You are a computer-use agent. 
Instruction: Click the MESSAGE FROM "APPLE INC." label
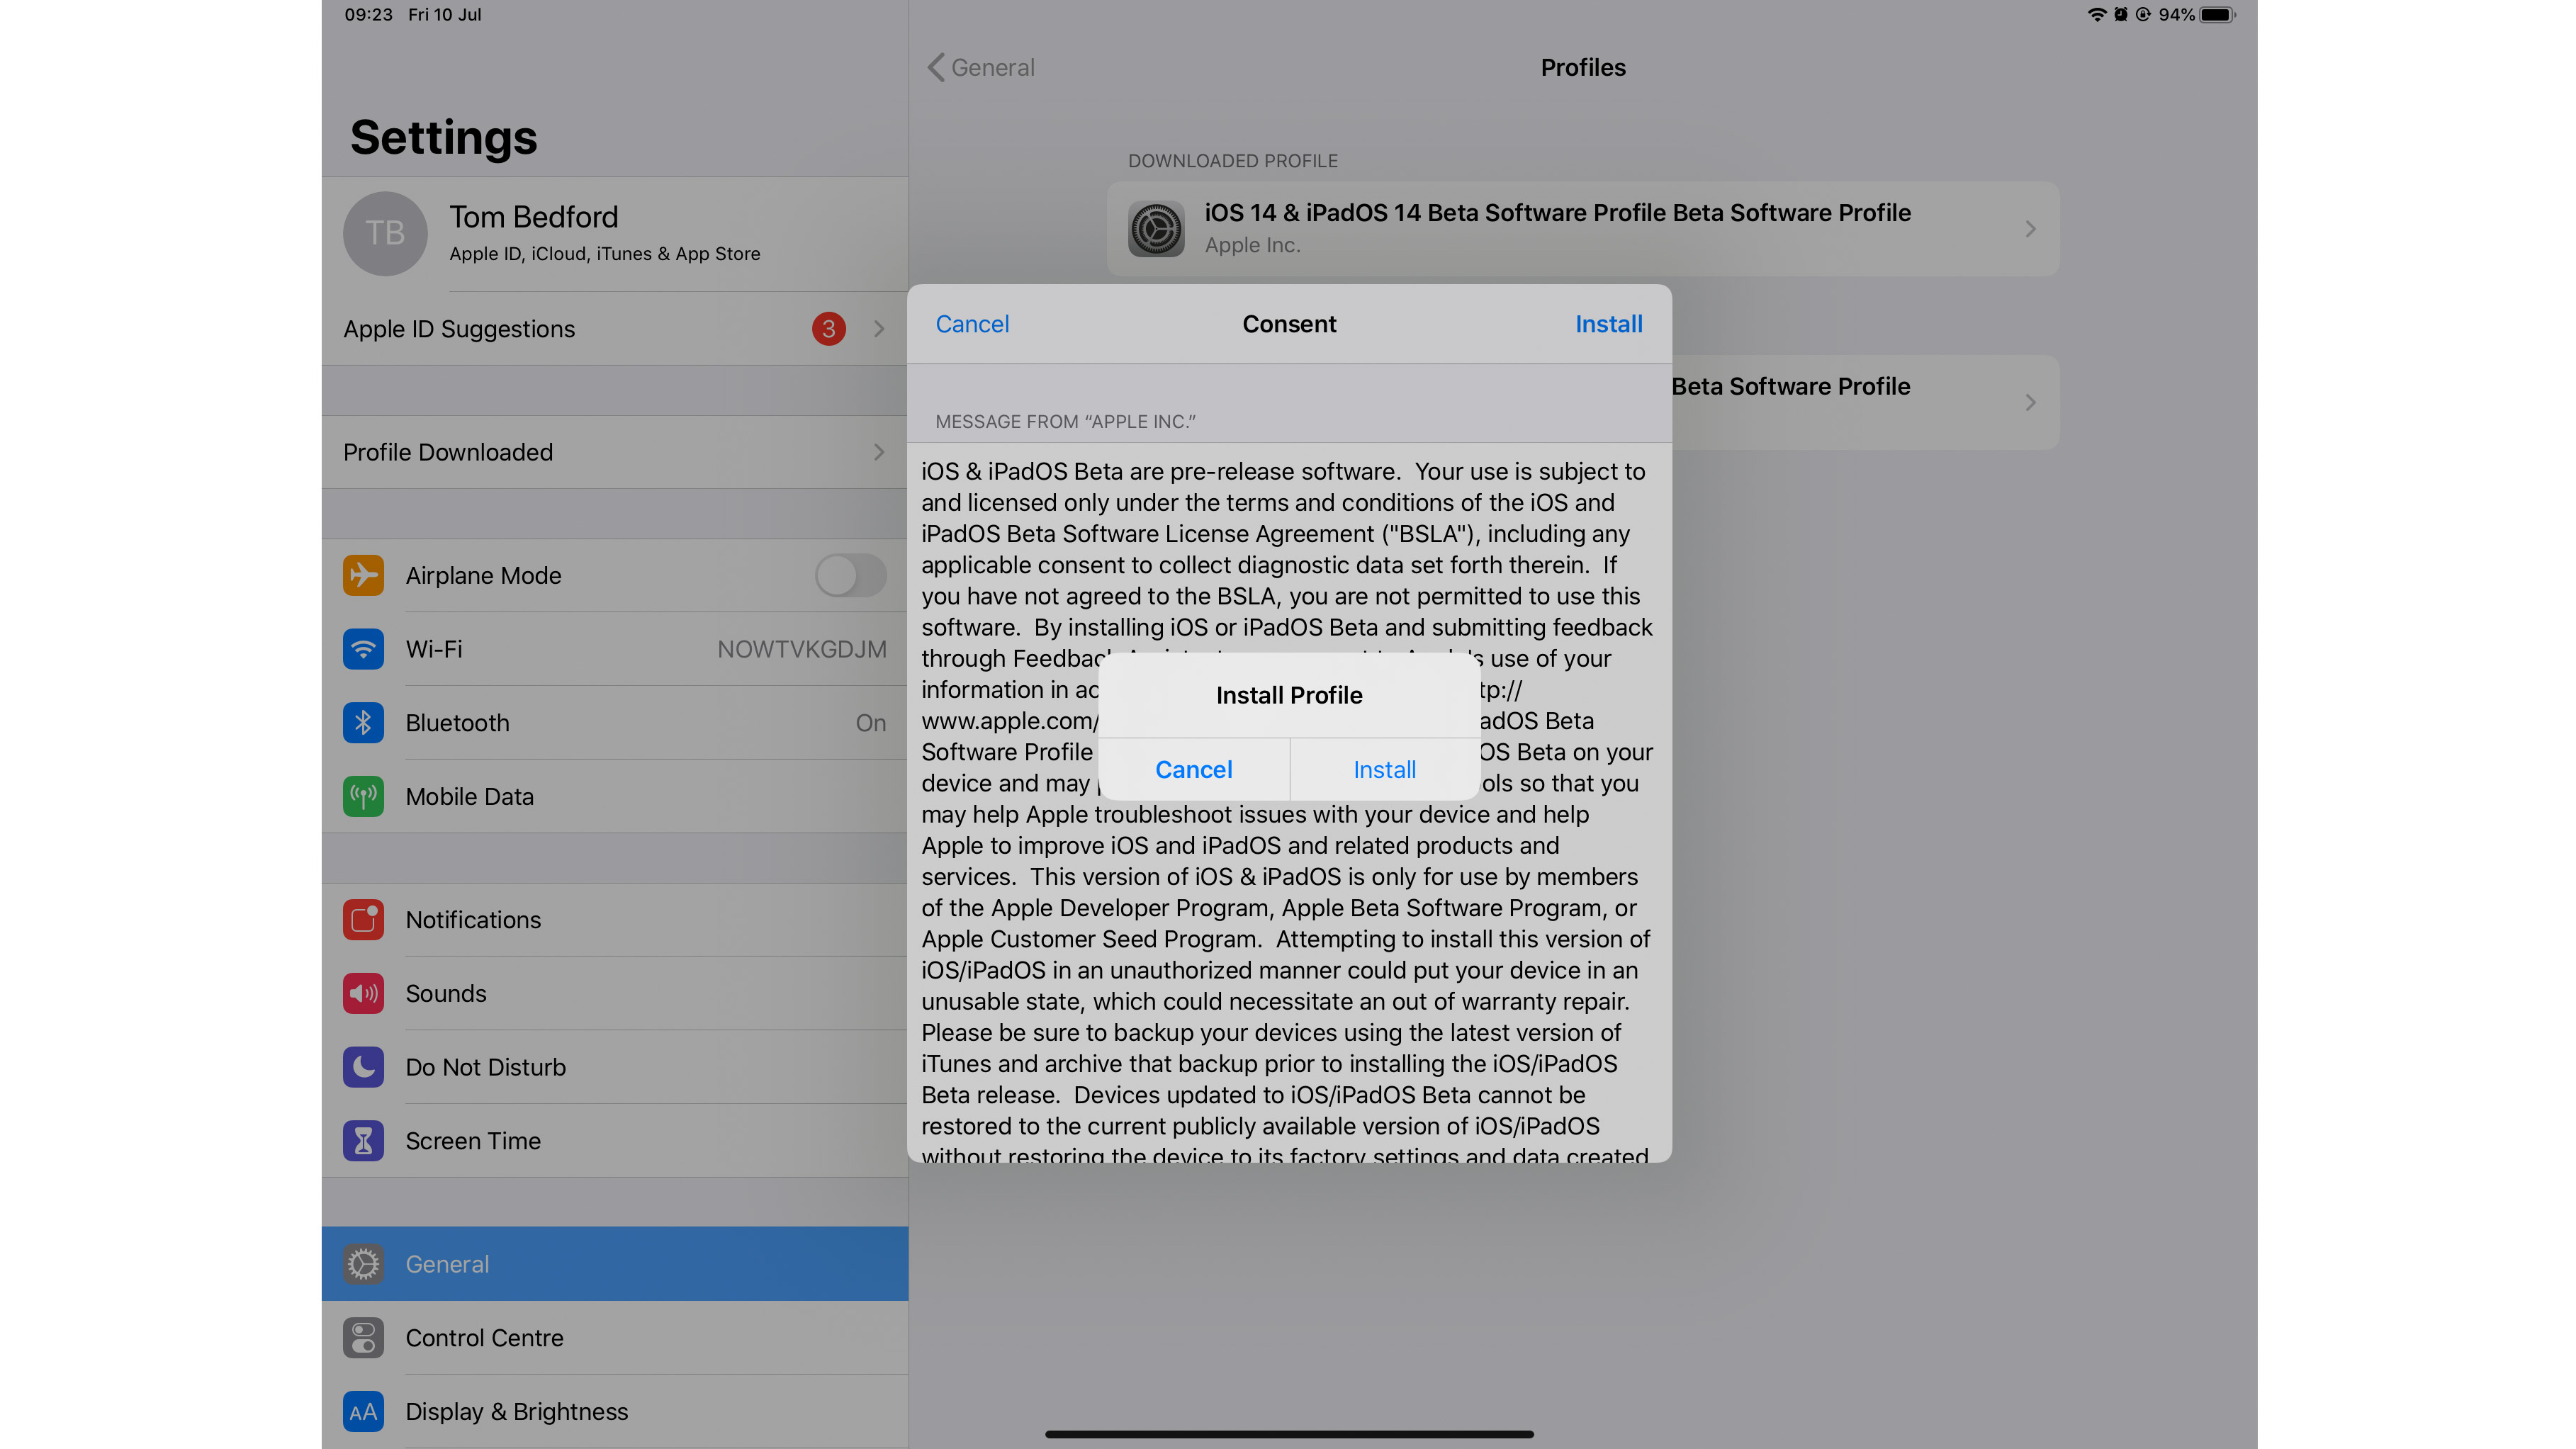click(1065, 422)
